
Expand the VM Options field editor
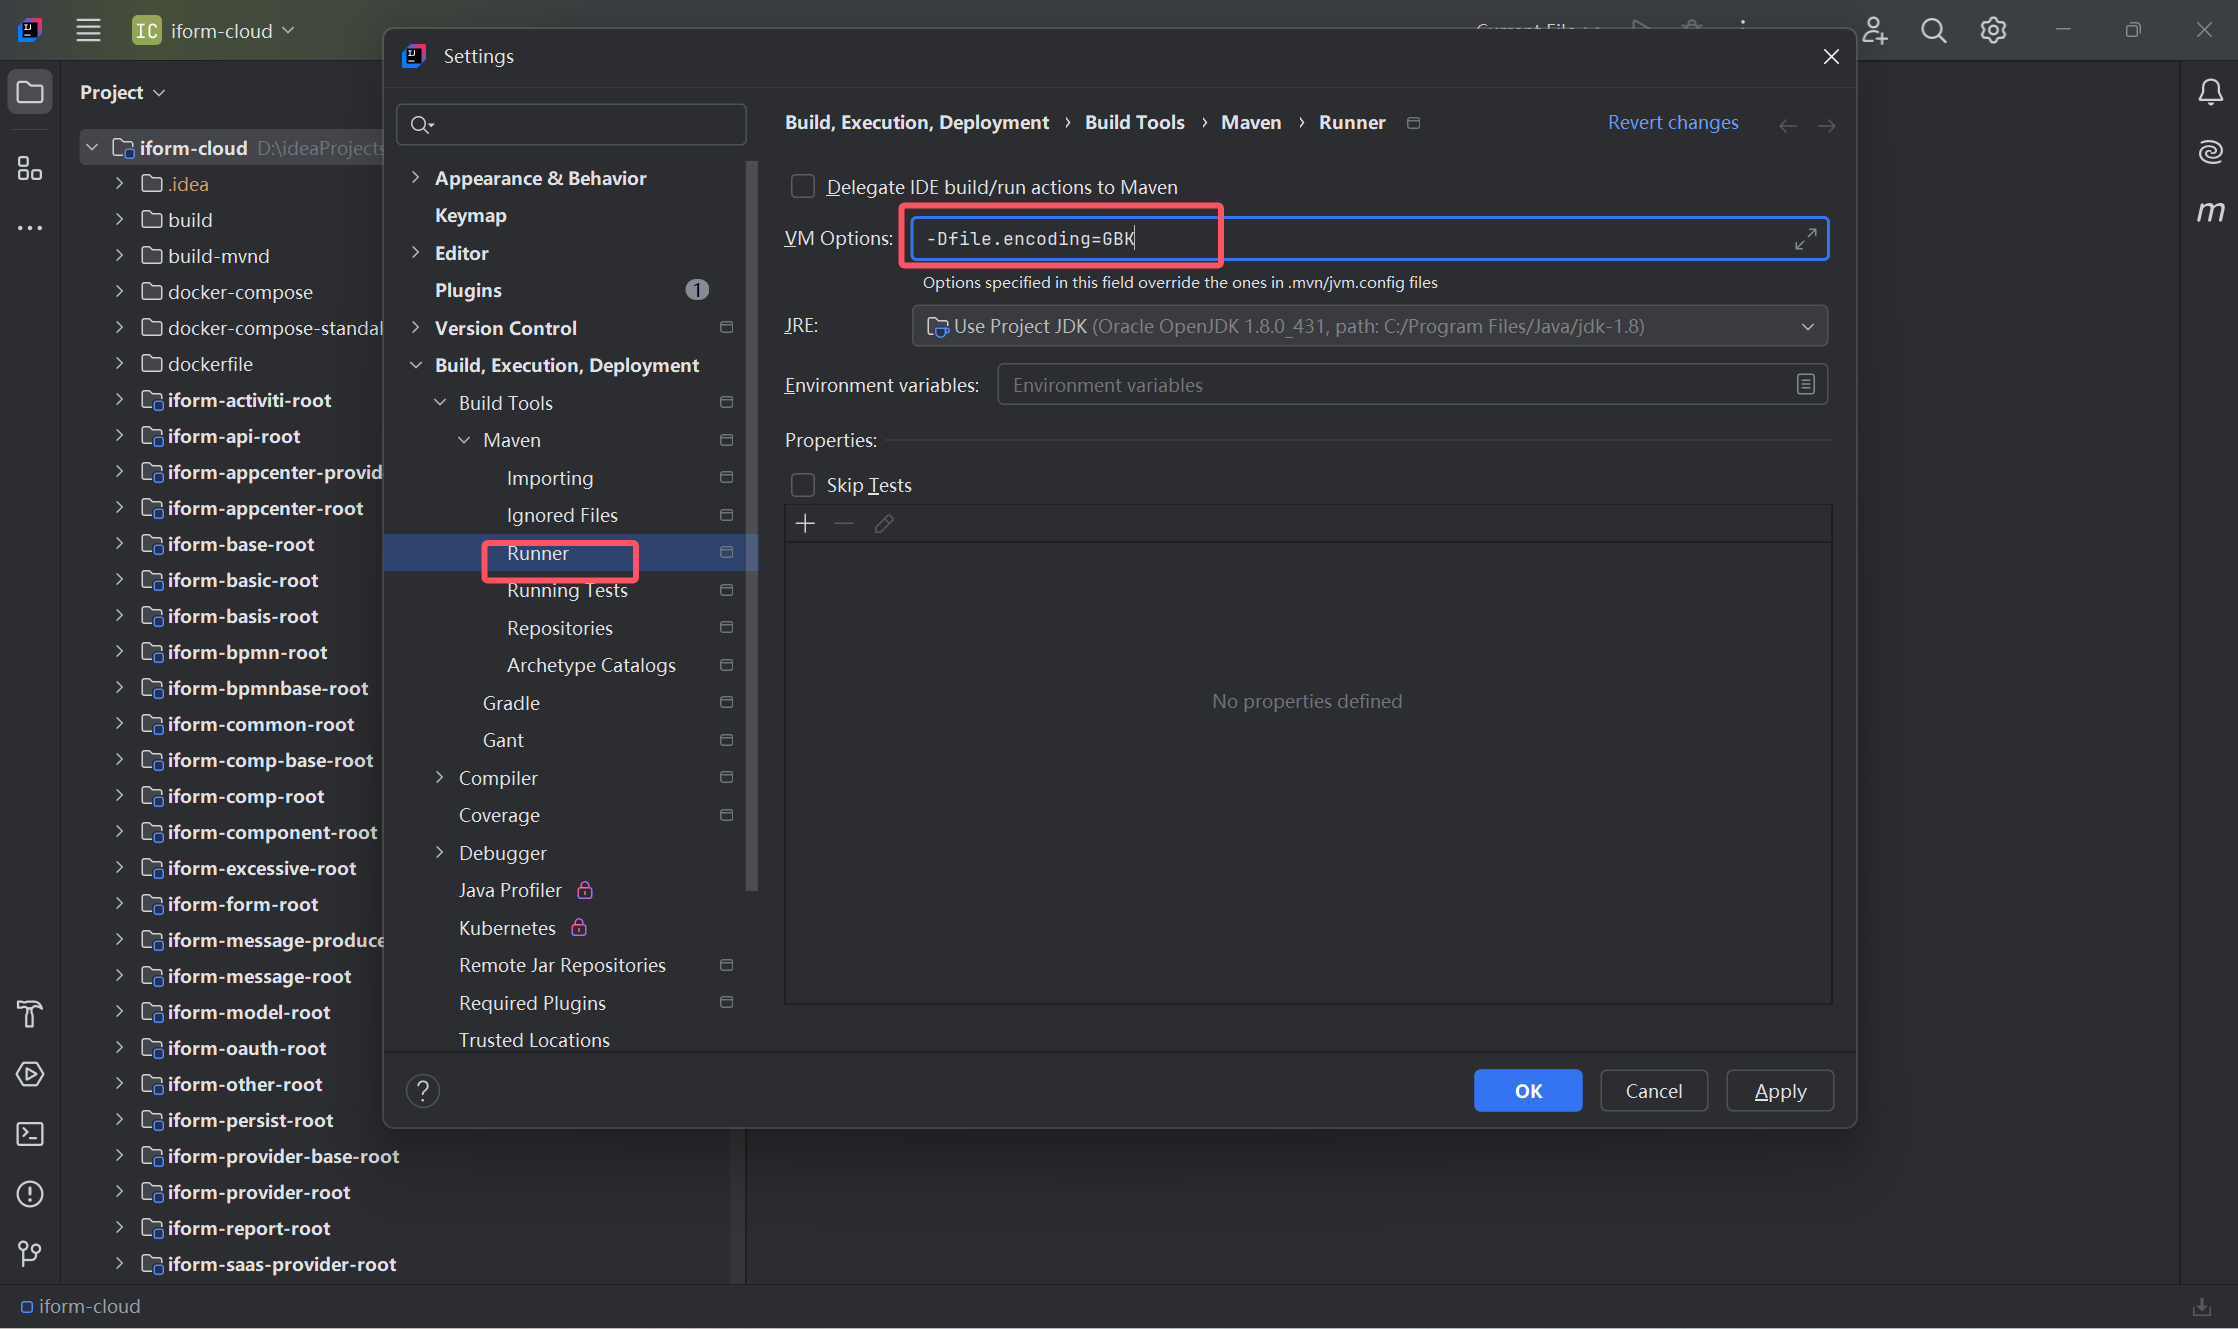(1805, 239)
